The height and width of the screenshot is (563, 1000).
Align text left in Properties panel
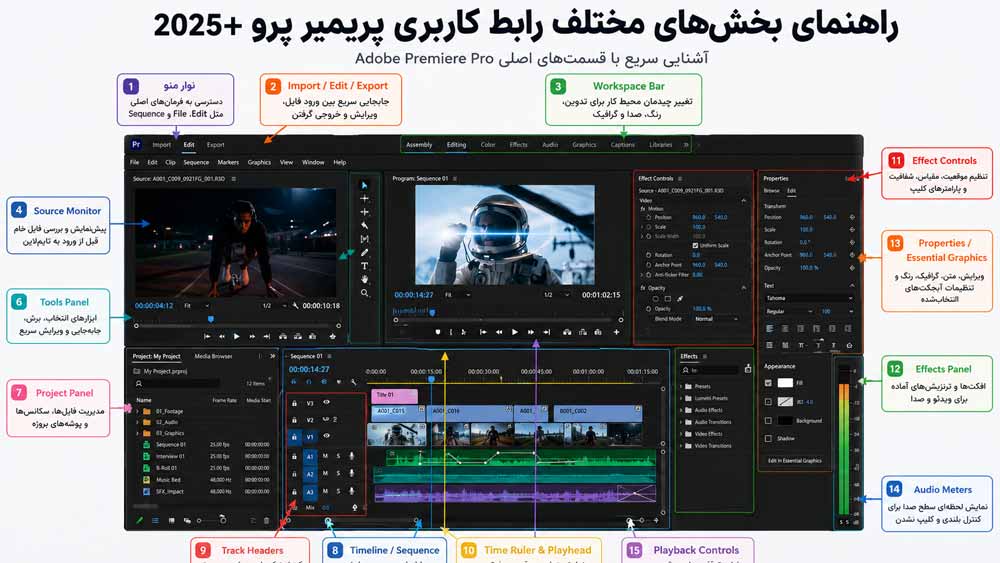click(769, 328)
